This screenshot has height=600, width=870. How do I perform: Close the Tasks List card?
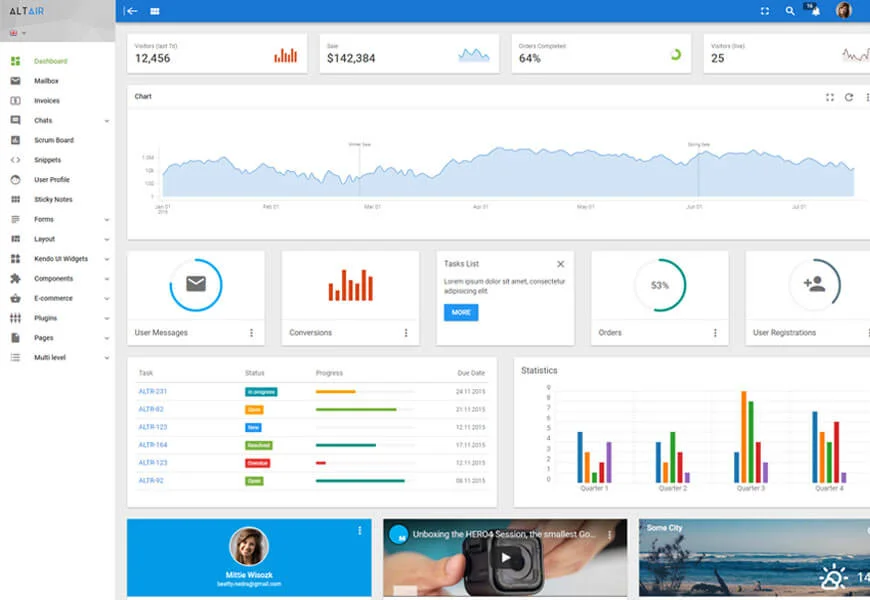click(560, 264)
